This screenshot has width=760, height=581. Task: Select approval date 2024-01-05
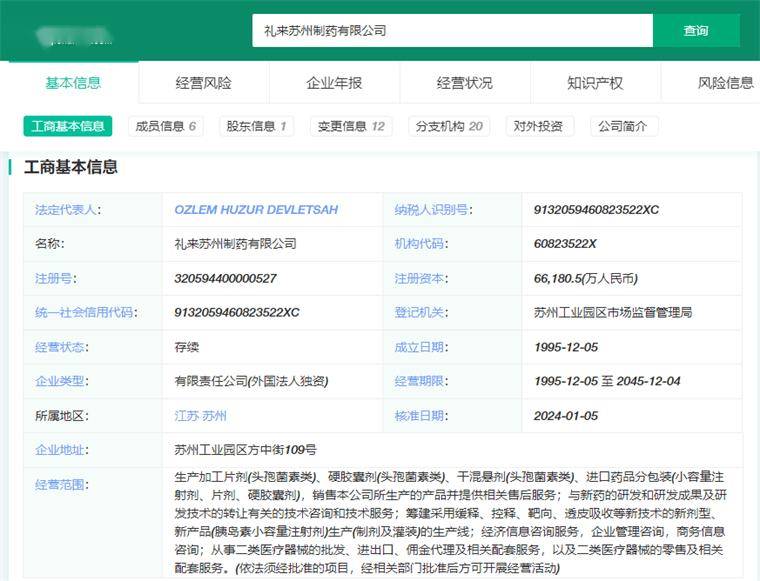566,416
